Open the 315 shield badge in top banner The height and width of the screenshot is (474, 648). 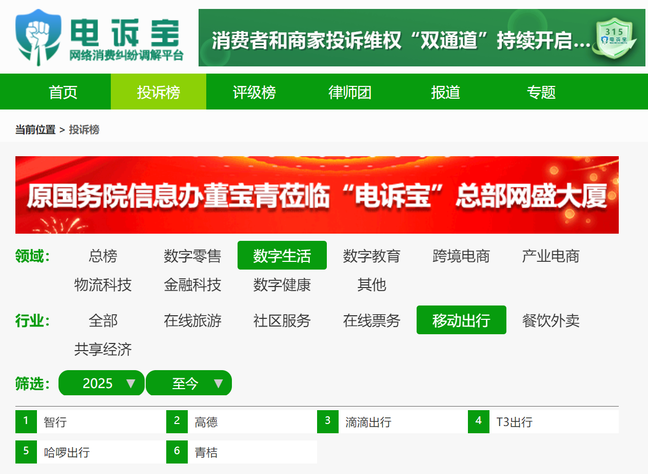tap(614, 37)
